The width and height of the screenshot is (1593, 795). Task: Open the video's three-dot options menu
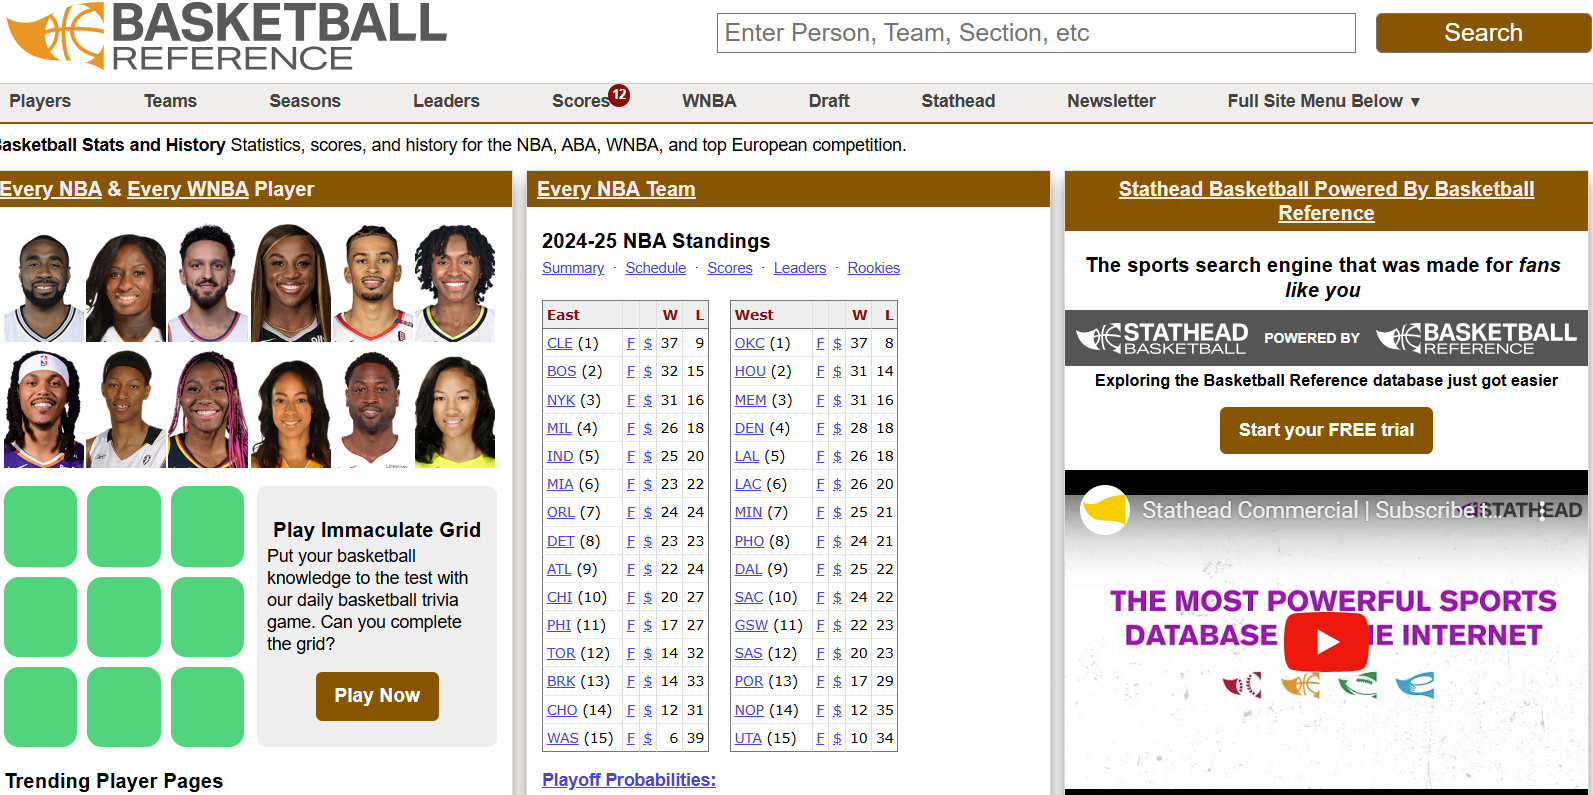tap(1542, 511)
